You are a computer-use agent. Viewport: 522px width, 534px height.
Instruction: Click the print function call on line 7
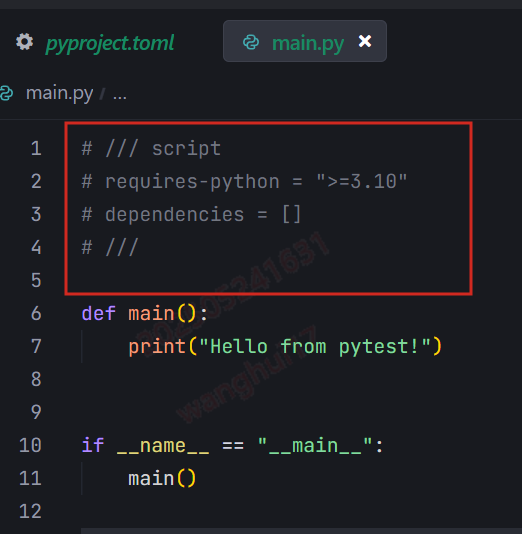(157, 346)
